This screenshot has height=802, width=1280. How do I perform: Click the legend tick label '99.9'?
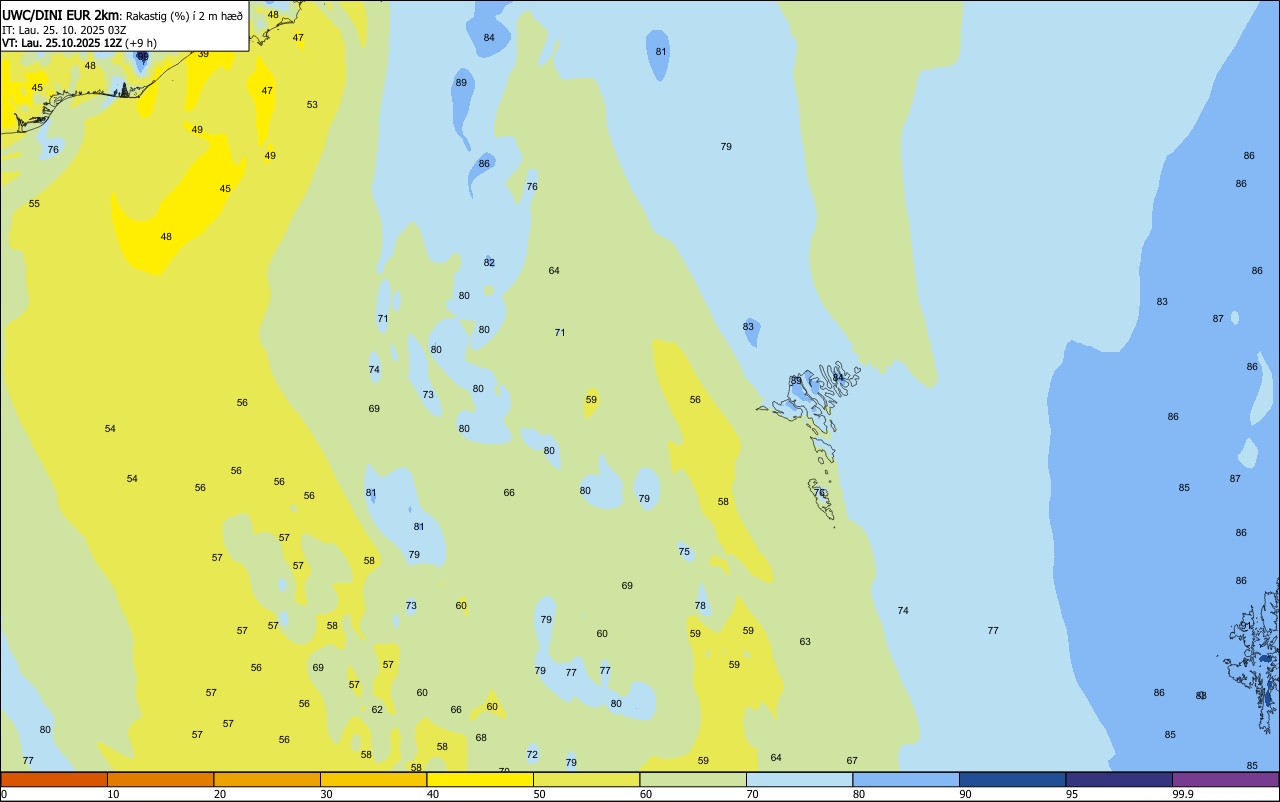coord(1183,794)
